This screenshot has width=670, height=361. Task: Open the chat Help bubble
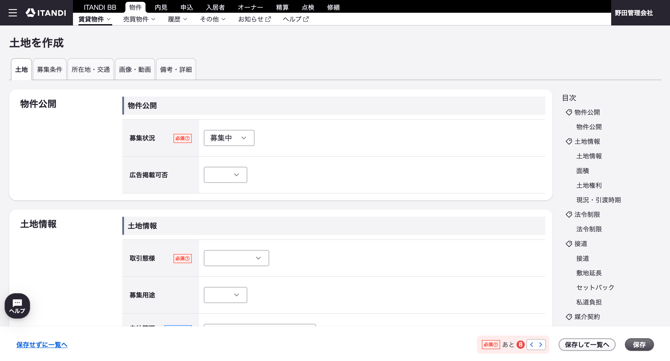click(17, 306)
